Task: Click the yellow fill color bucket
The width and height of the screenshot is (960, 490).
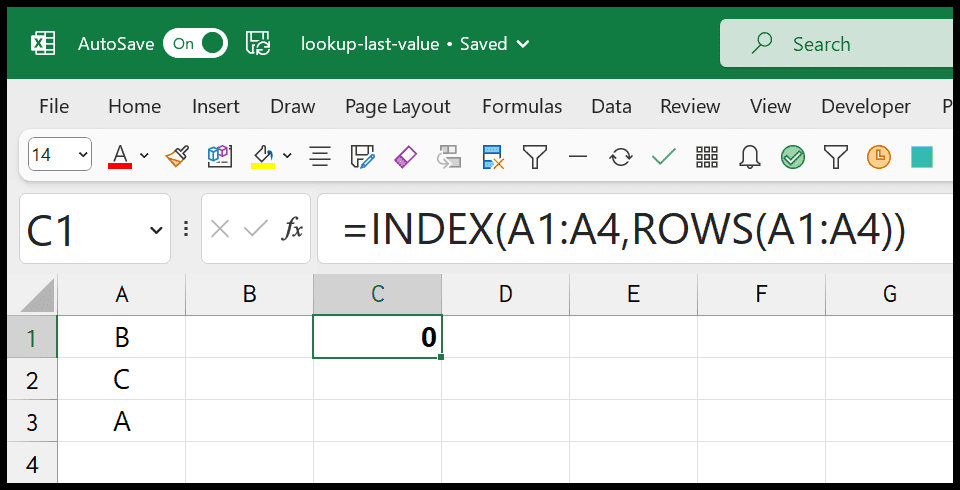Action: click(x=263, y=156)
